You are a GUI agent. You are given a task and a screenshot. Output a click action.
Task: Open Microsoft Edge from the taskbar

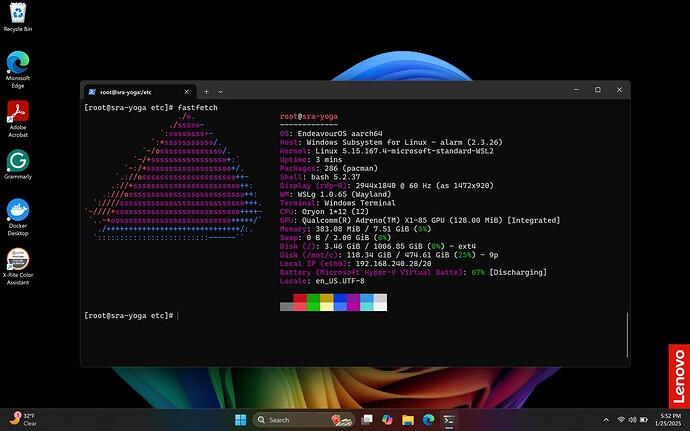[x=429, y=420]
